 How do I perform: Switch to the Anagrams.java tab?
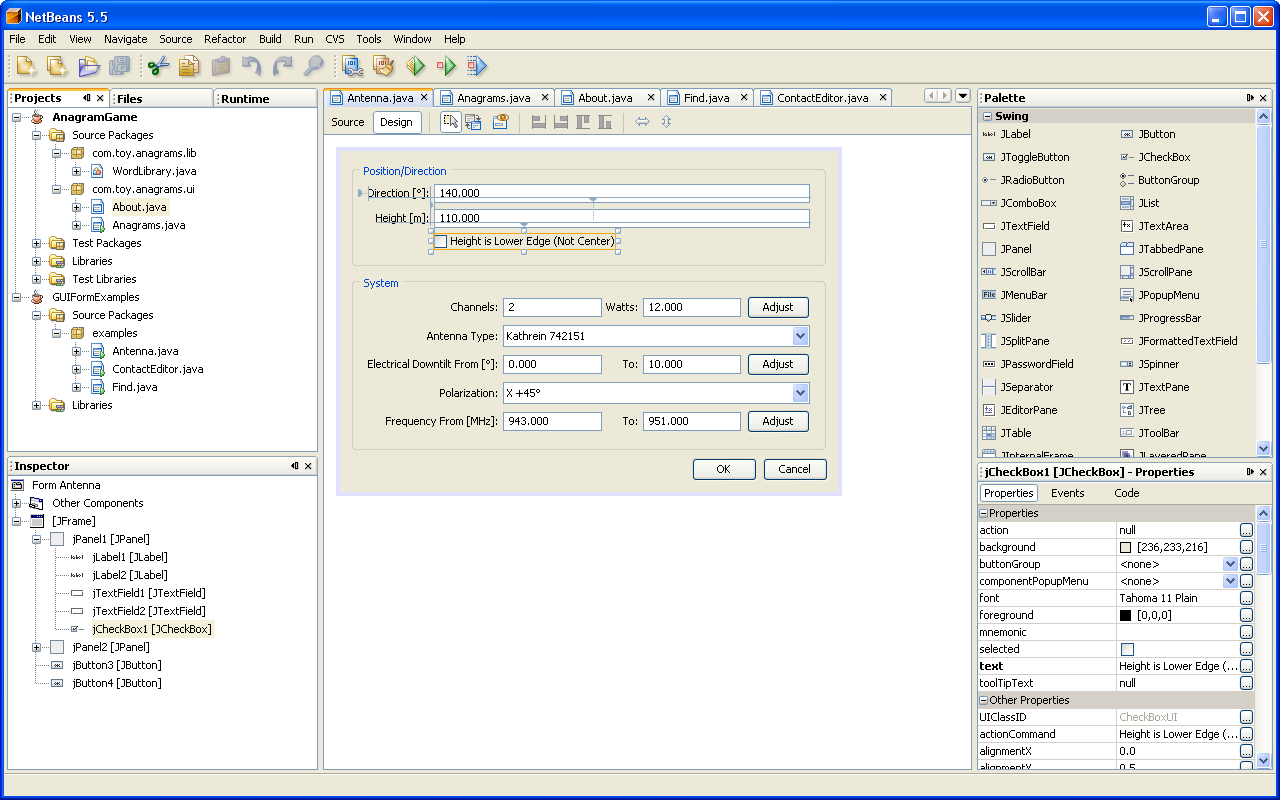tap(493, 98)
